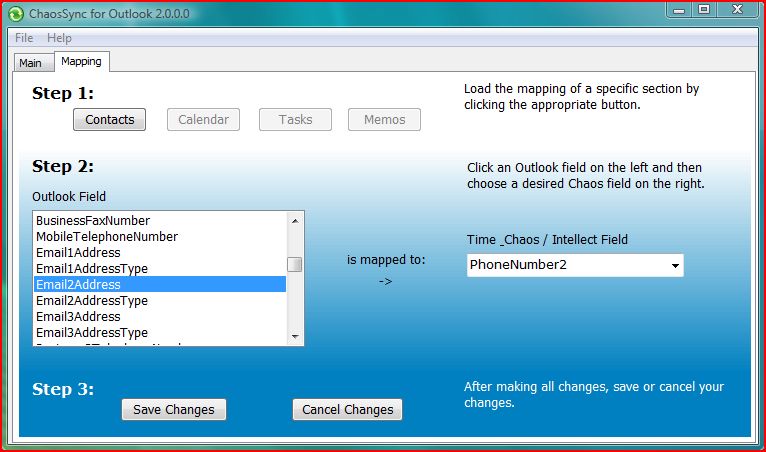Select the highlighted Email2Address row
Image resolution: width=766 pixels, height=452 pixels.
coord(160,284)
